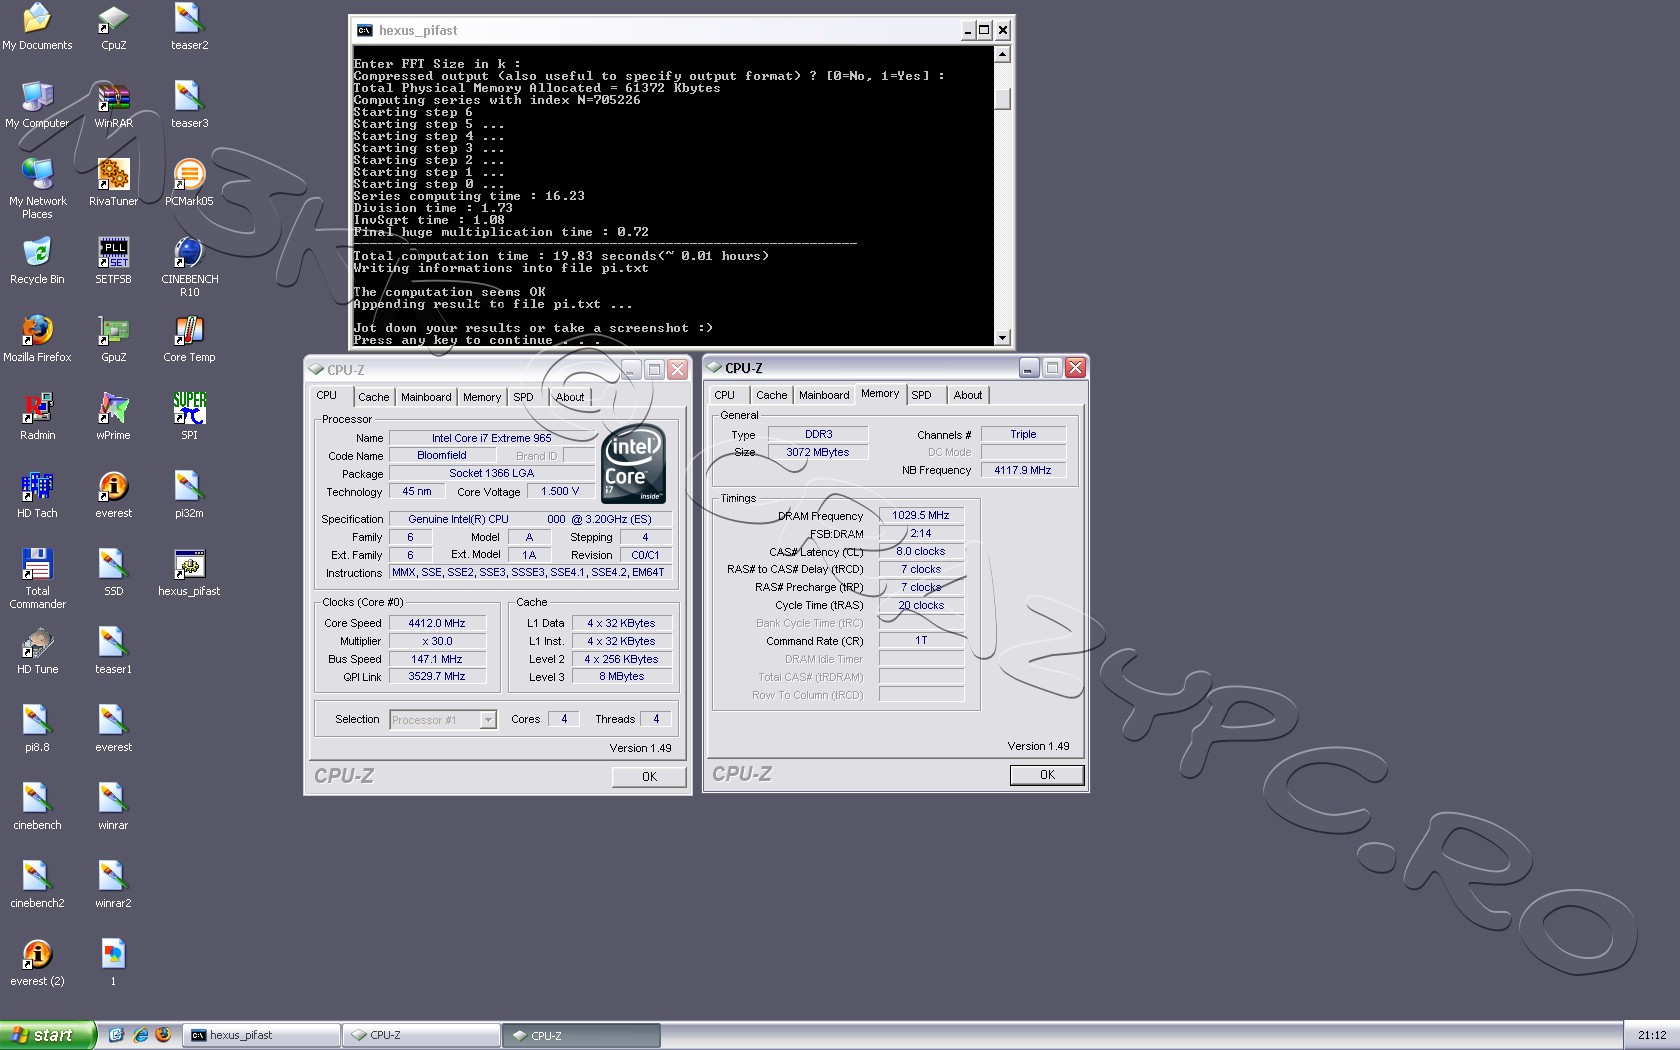Switch to Memory tab in left CPU-Z window
This screenshot has width=1680, height=1050.
pos(482,397)
